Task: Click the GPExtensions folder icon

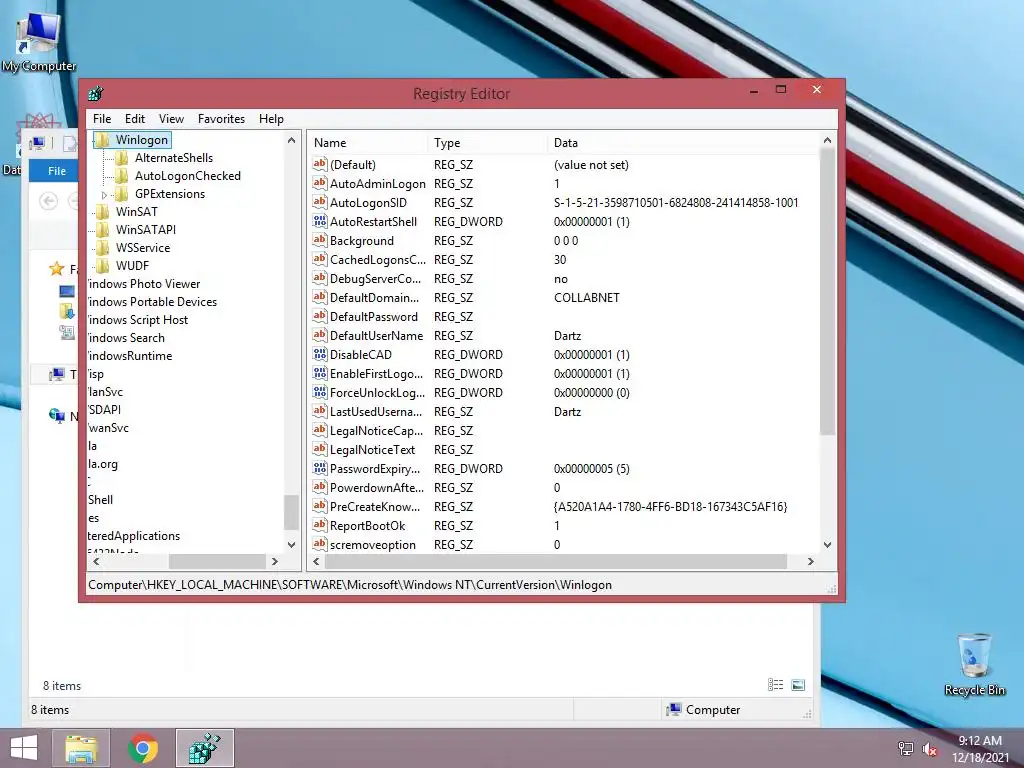Action: pyautogui.click(x=121, y=194)
